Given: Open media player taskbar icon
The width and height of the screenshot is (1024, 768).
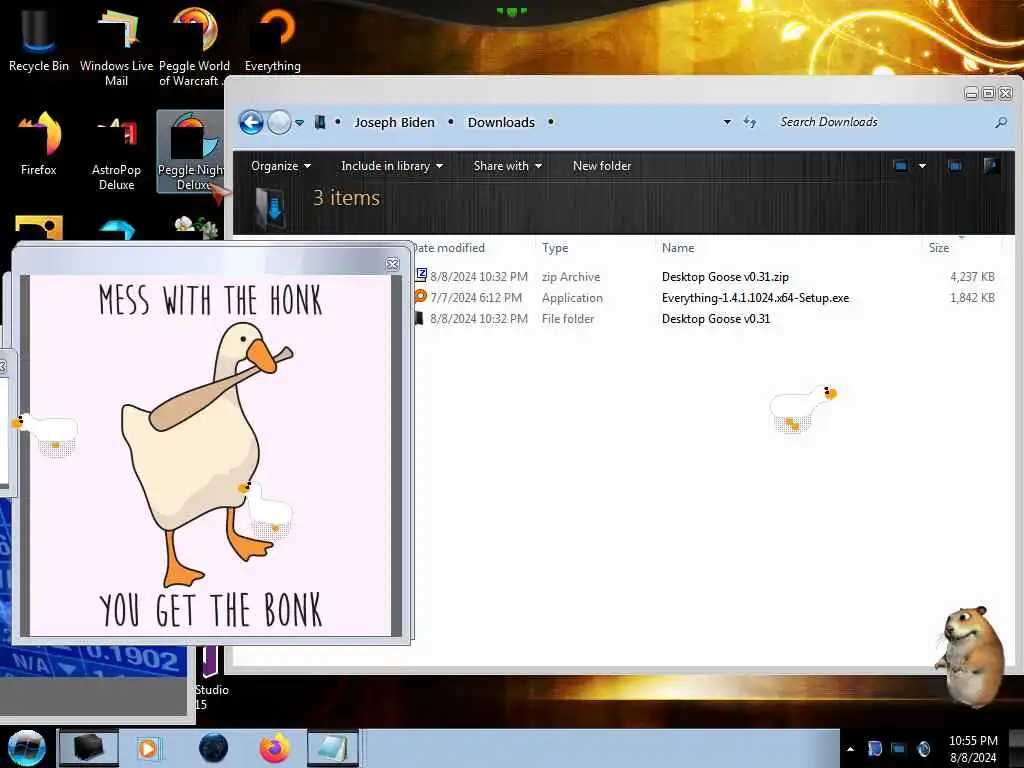Looking at the screenshot, I should point(149,748).
